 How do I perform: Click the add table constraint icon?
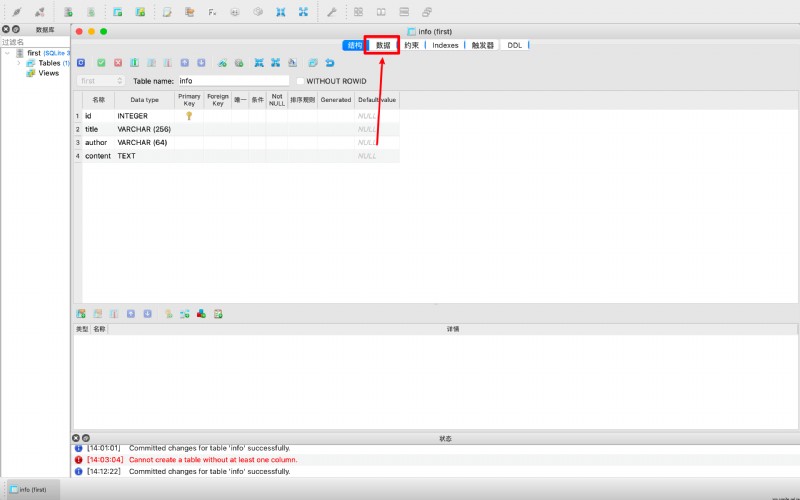pyautogui.click(x=81, y=314)
